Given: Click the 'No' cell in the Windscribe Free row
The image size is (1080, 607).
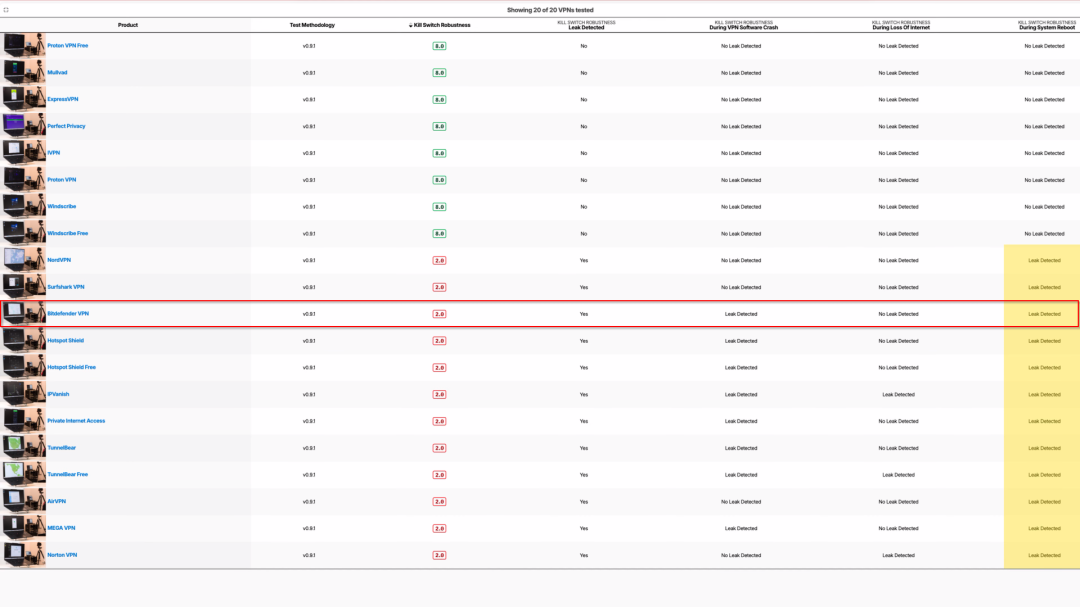Looking at the screenshot, I should click(584, 234).
